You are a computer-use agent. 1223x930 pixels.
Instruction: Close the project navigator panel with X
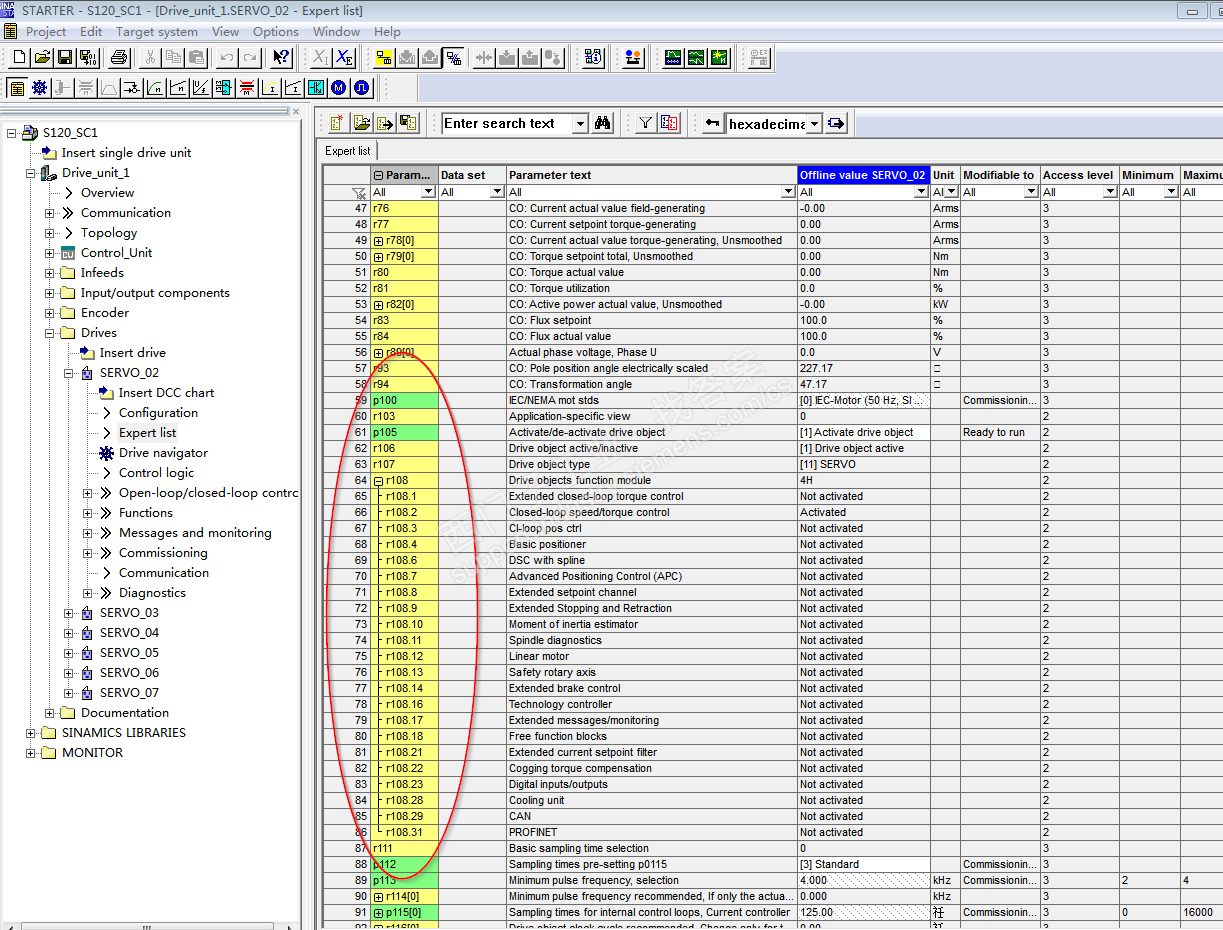click(295, 111)
